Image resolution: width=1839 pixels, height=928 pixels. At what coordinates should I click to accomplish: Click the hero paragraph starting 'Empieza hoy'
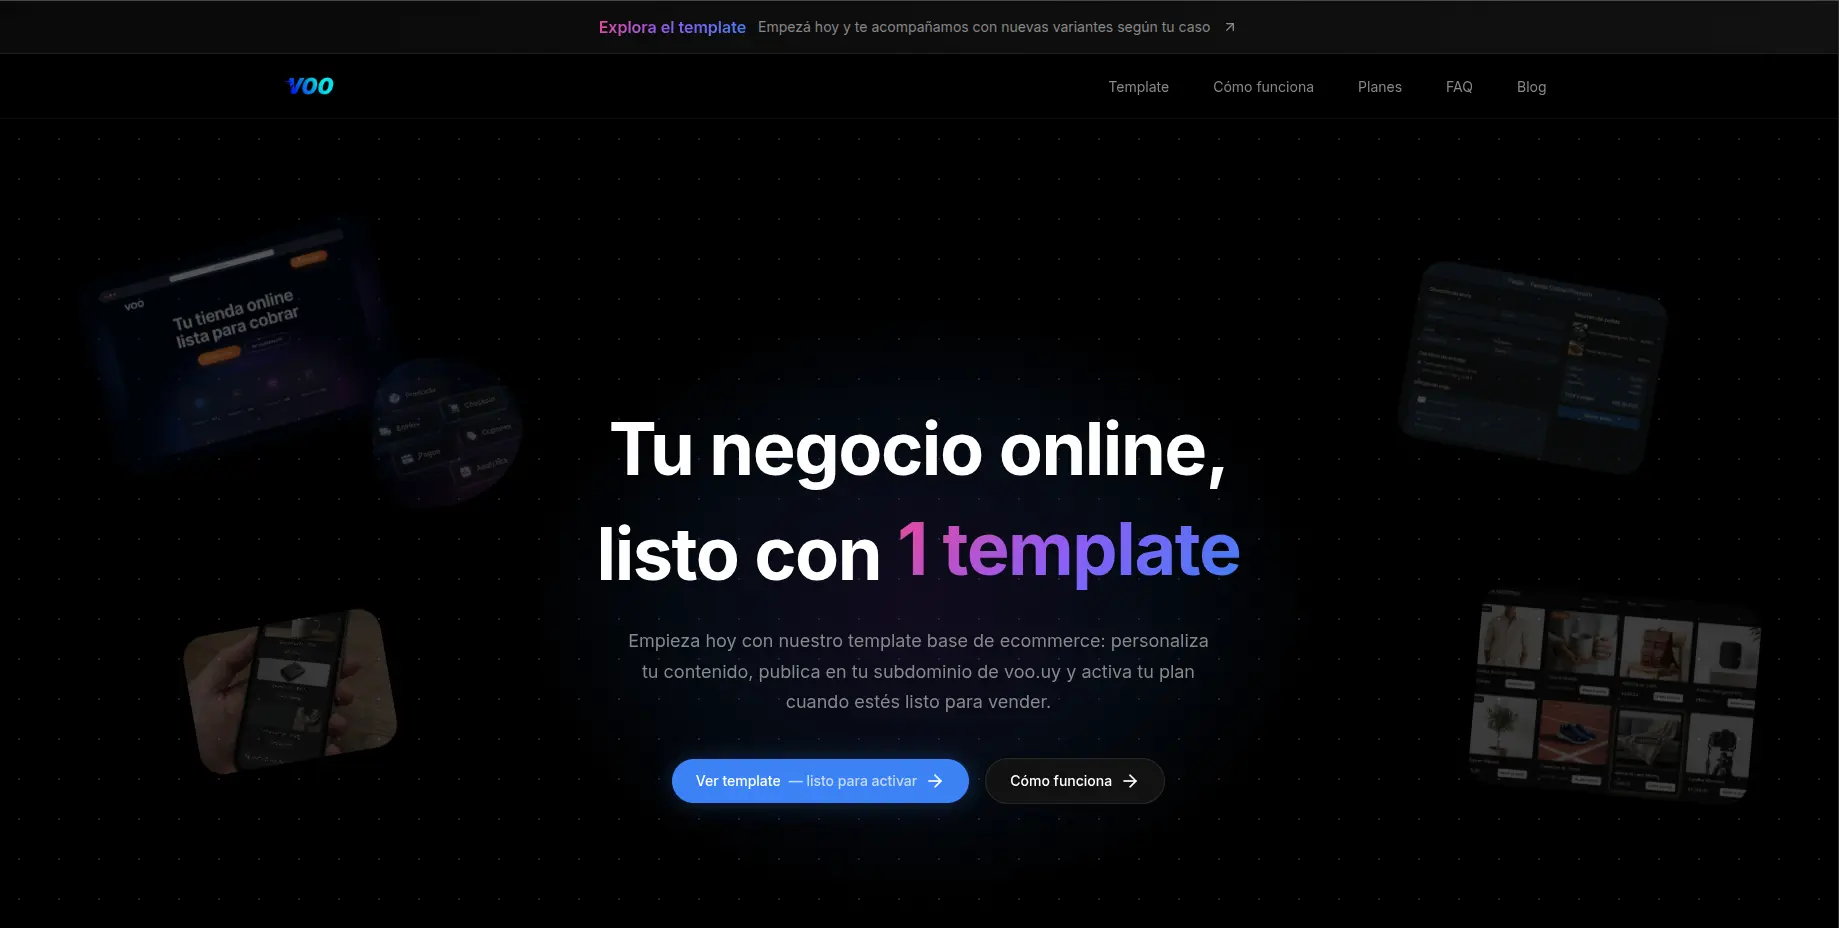pyautogui.click(x=918, y=671)
